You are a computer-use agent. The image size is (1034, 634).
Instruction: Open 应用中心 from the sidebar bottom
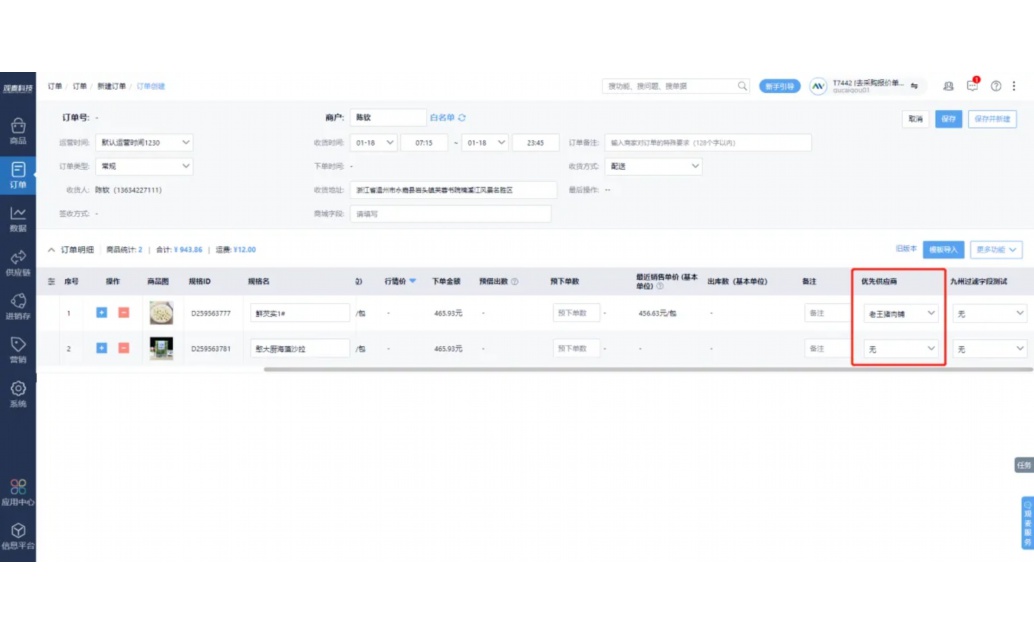click(x=18, y=492)
